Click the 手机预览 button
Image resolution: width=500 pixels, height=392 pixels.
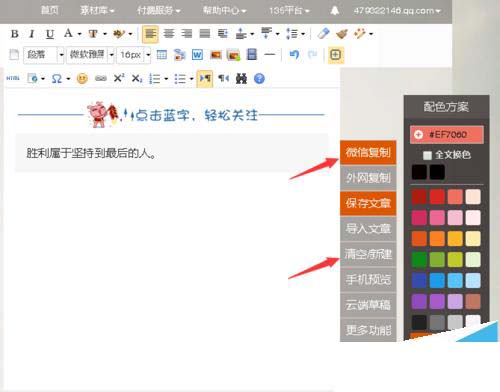[368, 280]
